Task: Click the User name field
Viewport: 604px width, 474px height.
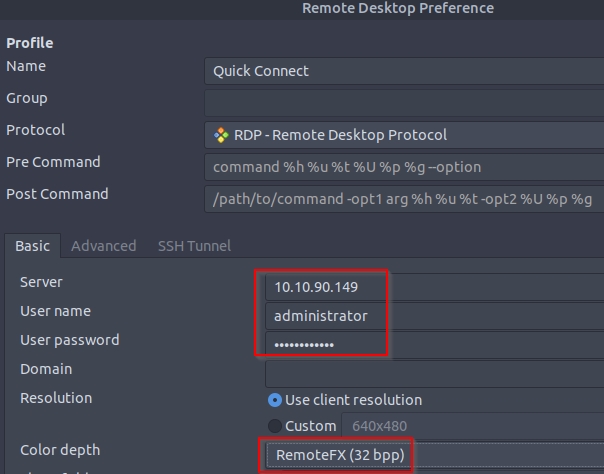Action: tap(326, 316)
